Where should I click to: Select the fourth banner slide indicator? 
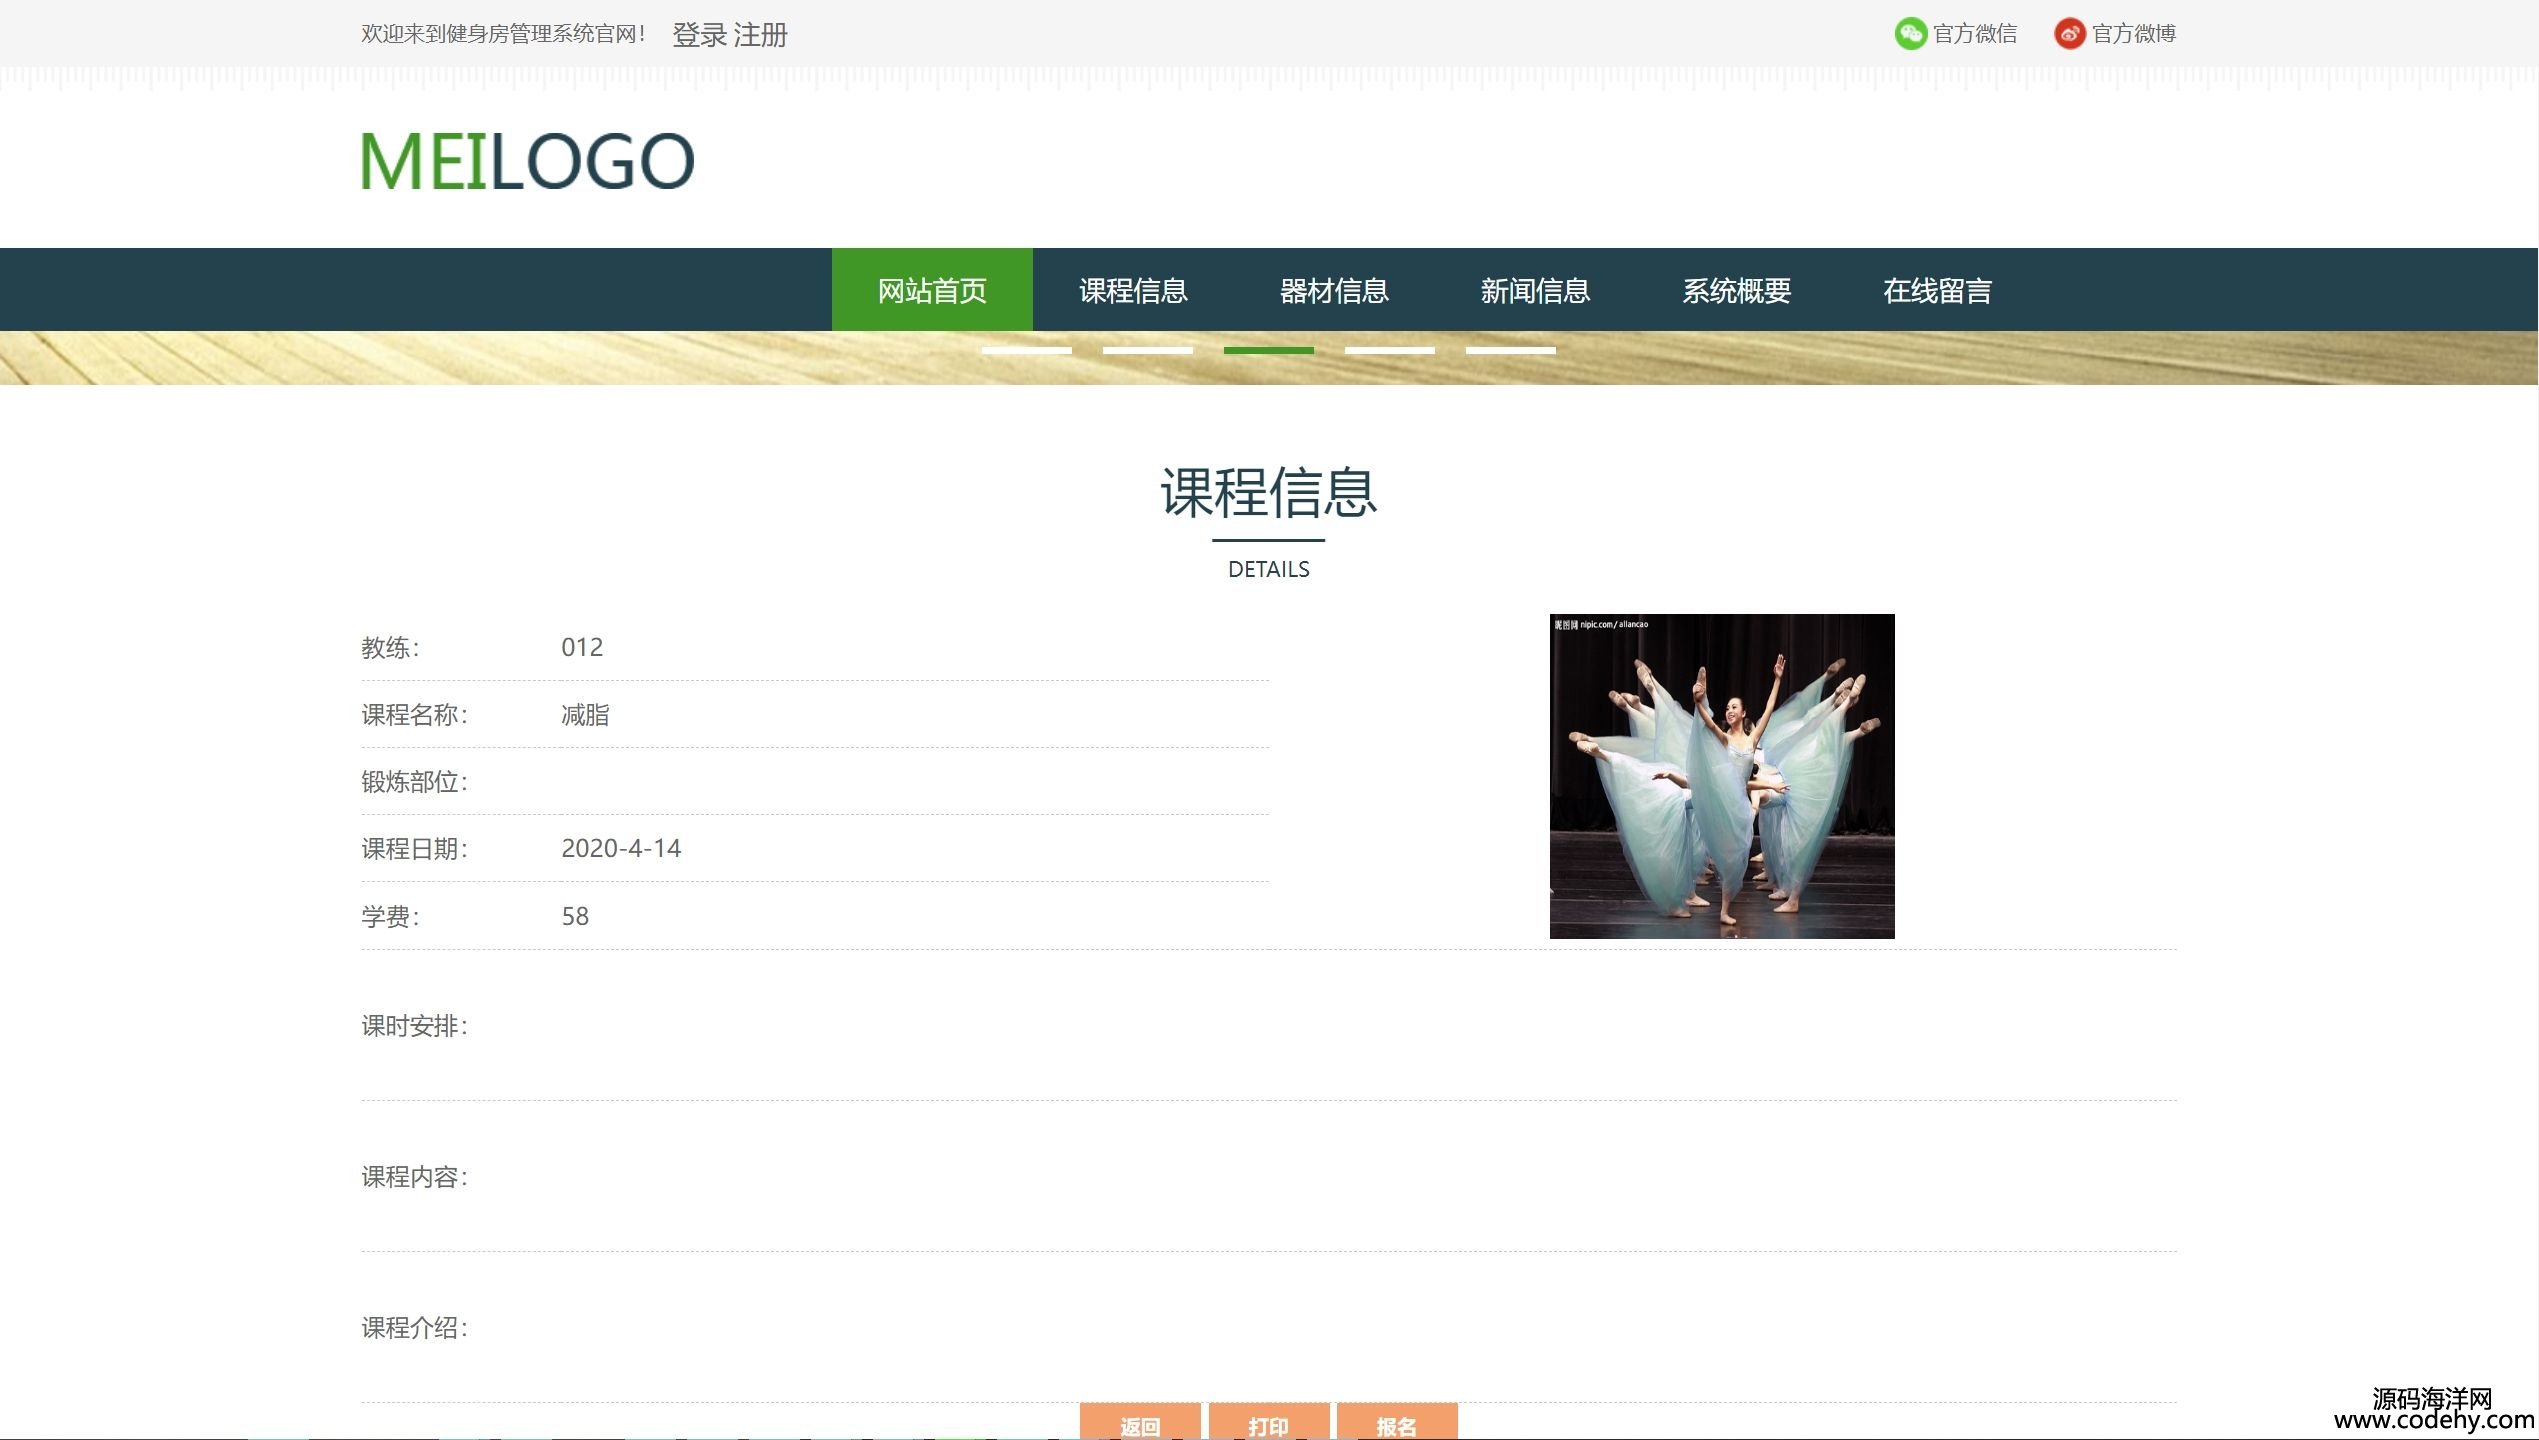1389,350
